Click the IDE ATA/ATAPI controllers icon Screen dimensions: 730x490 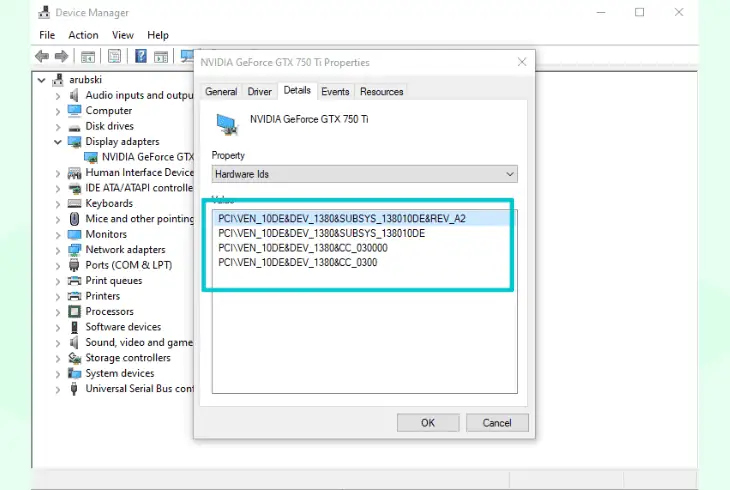[x=74, y=188]
